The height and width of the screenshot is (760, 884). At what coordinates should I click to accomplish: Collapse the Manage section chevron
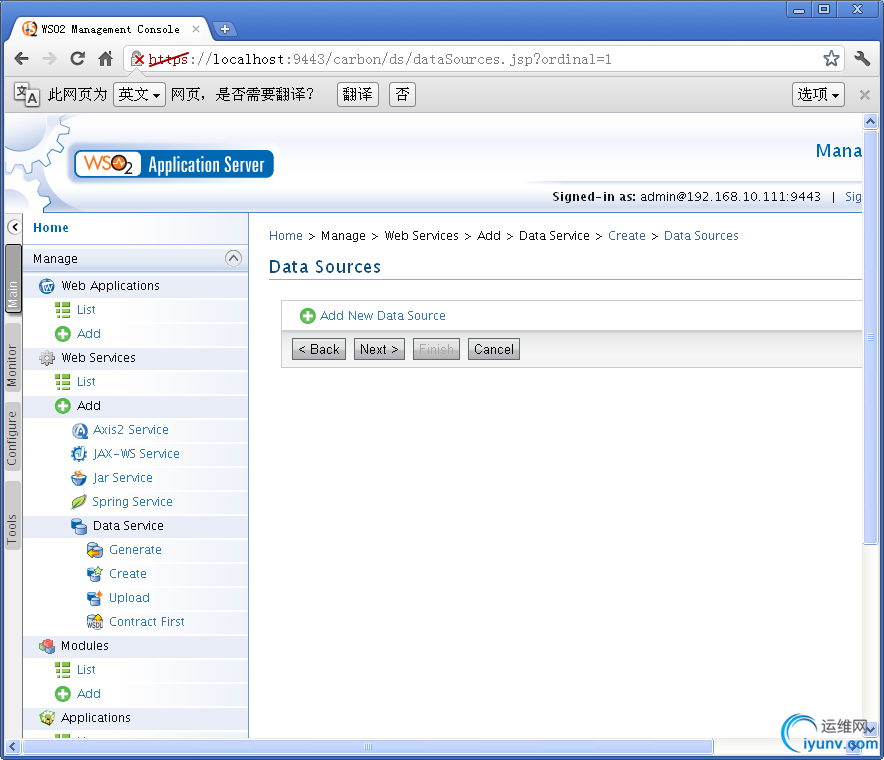pyautogui.click(x=233, y=258)
